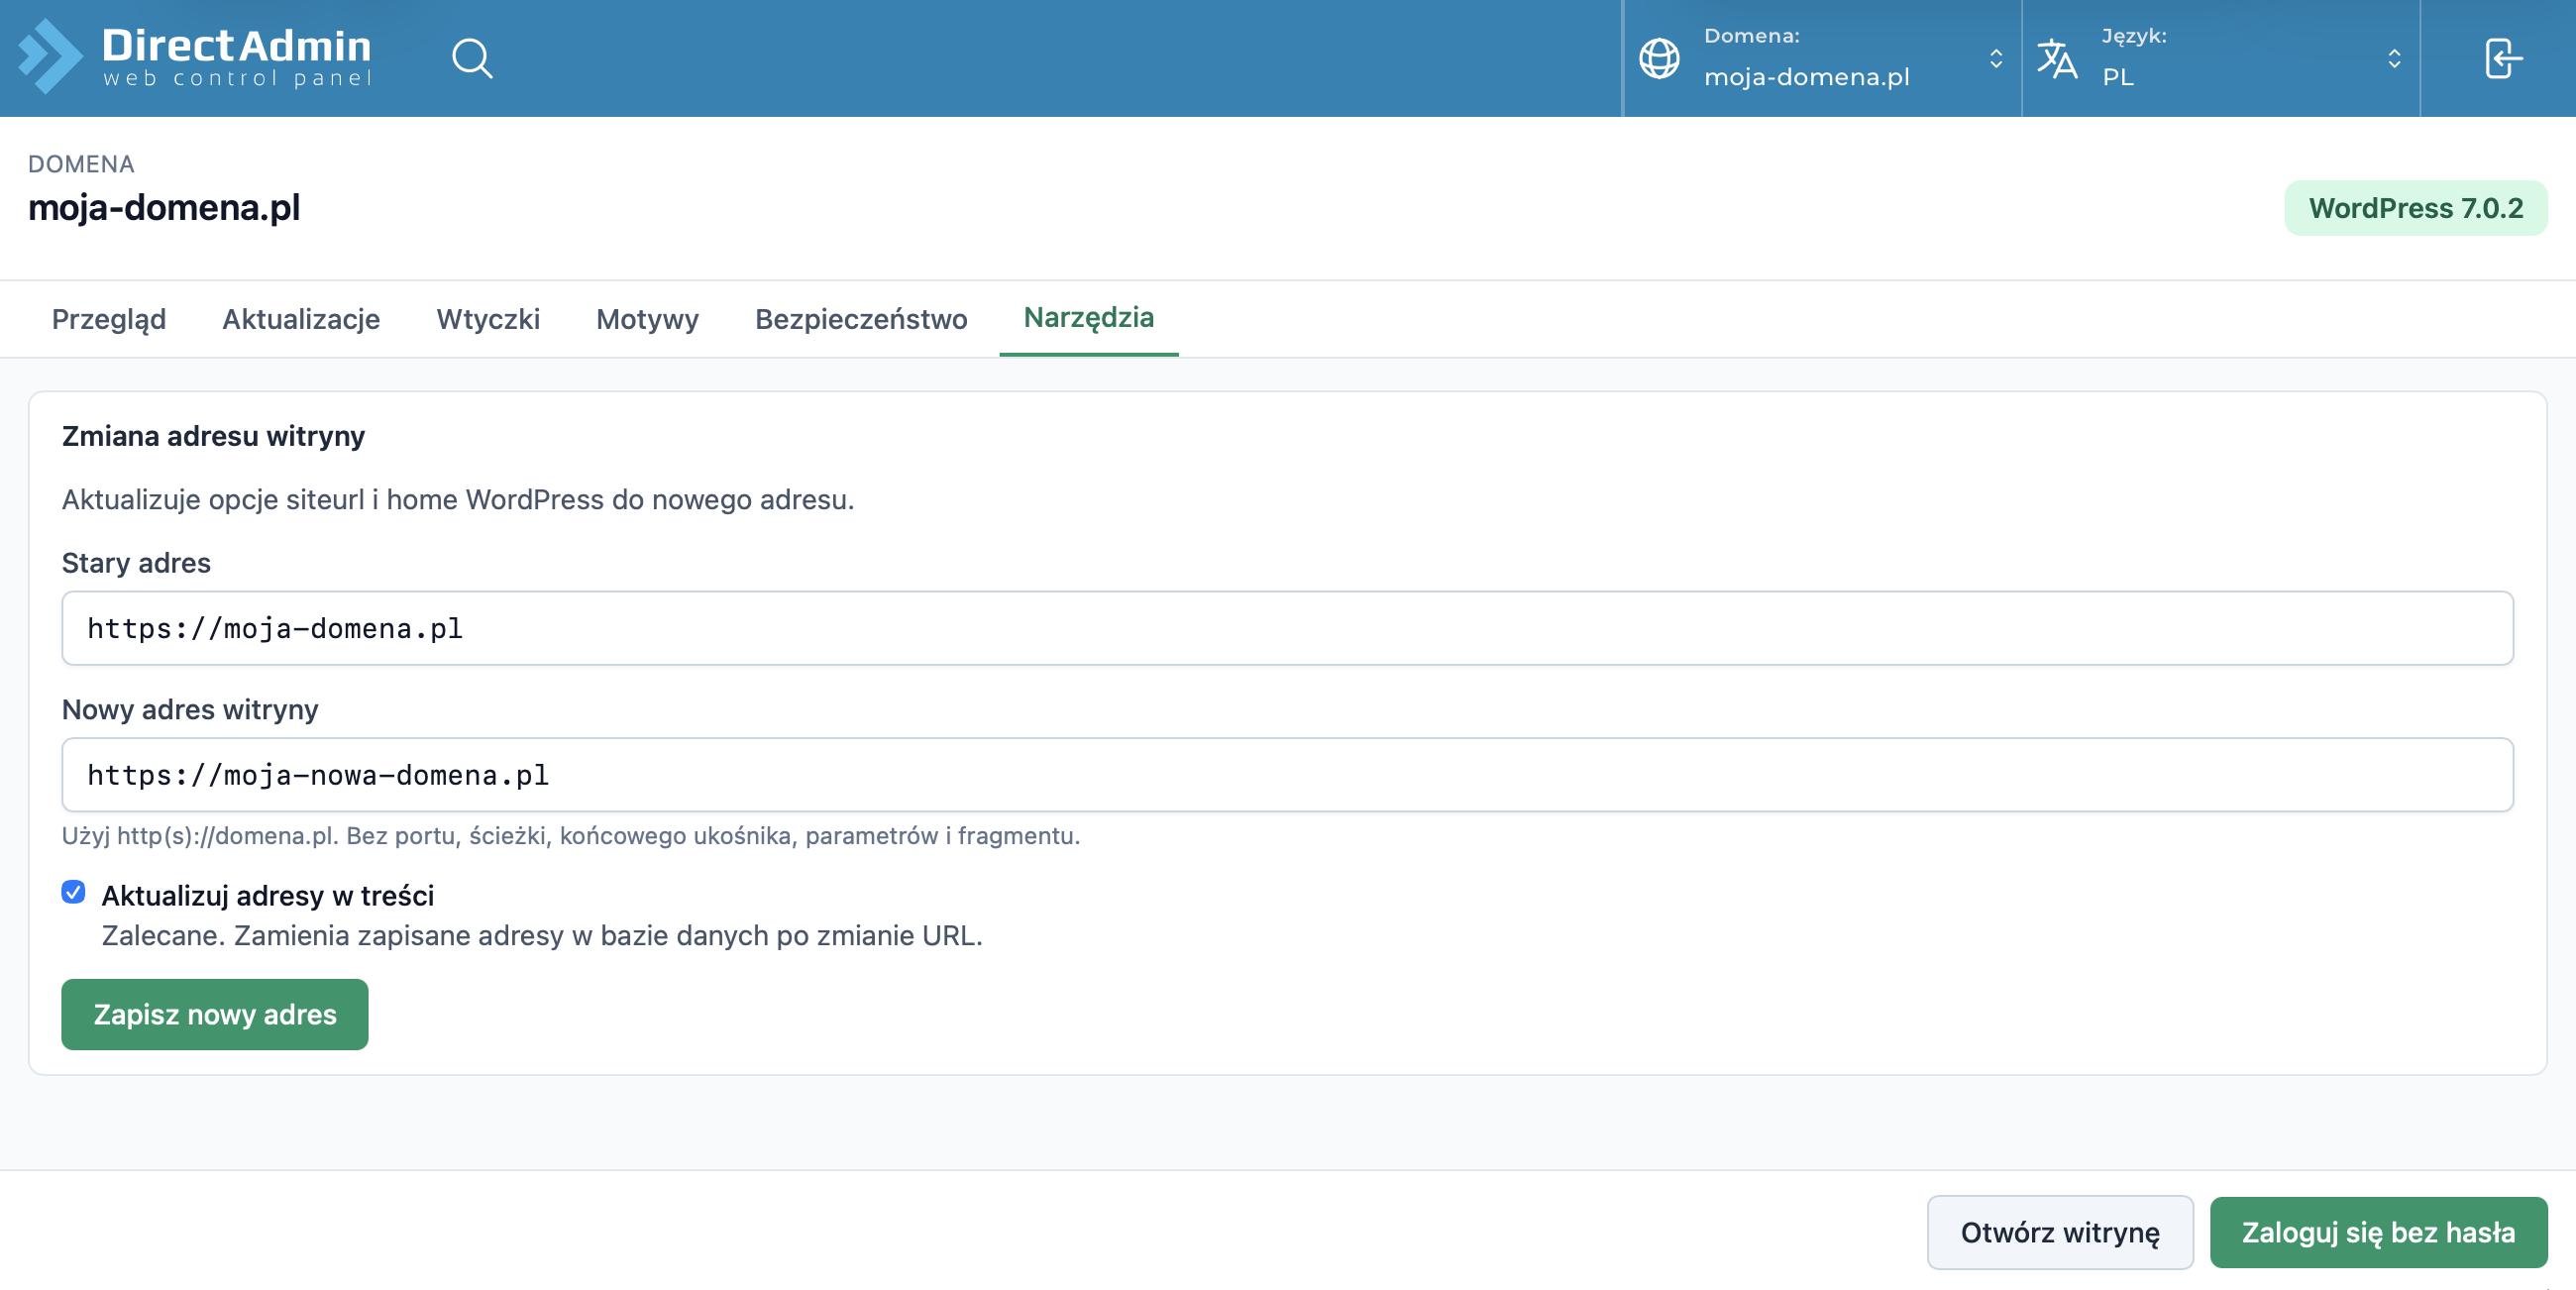Click the Nowy adres witryny label
The image size is (2576, 1290).
pyautogui.click(x=190, y=710)
